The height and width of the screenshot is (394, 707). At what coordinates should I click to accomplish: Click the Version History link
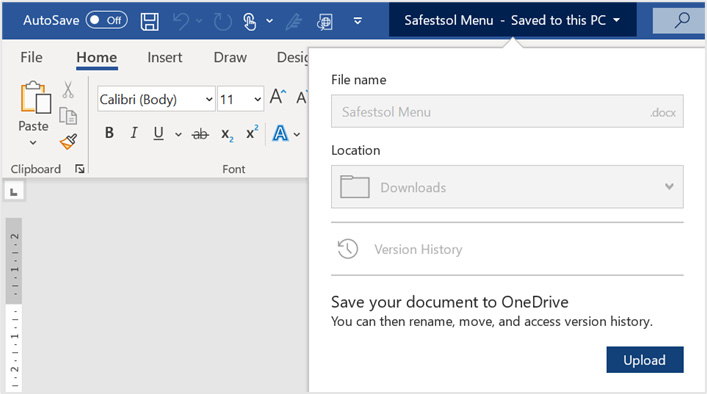tap(418, 249)
